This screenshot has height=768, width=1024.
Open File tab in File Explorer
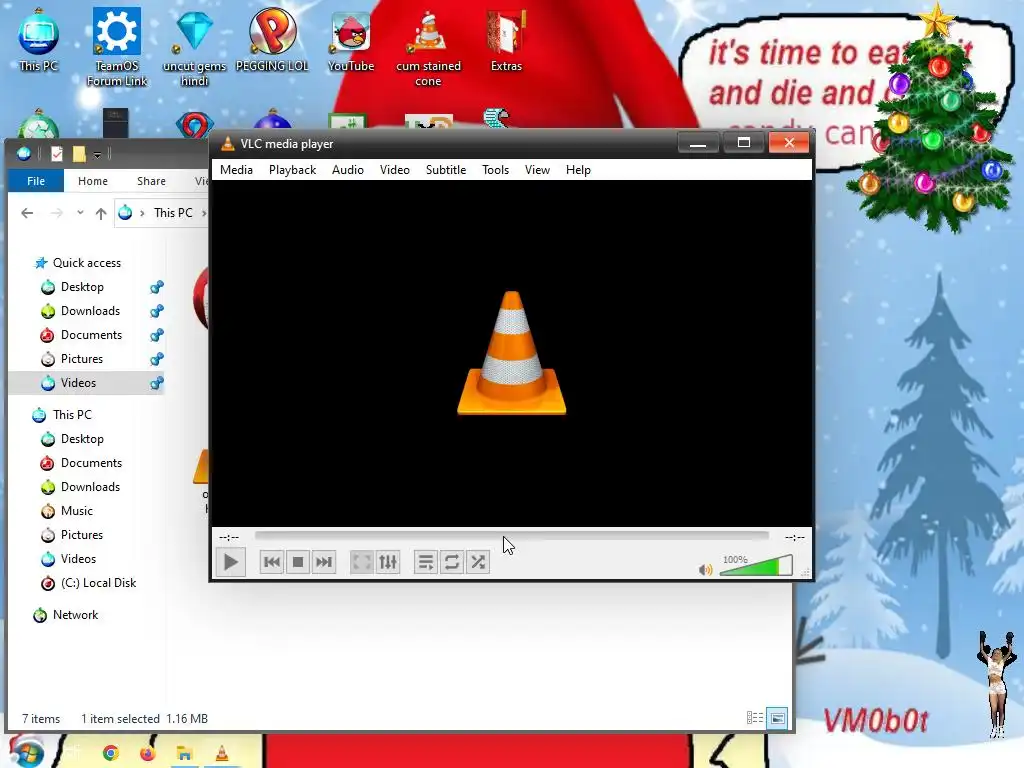36,181
